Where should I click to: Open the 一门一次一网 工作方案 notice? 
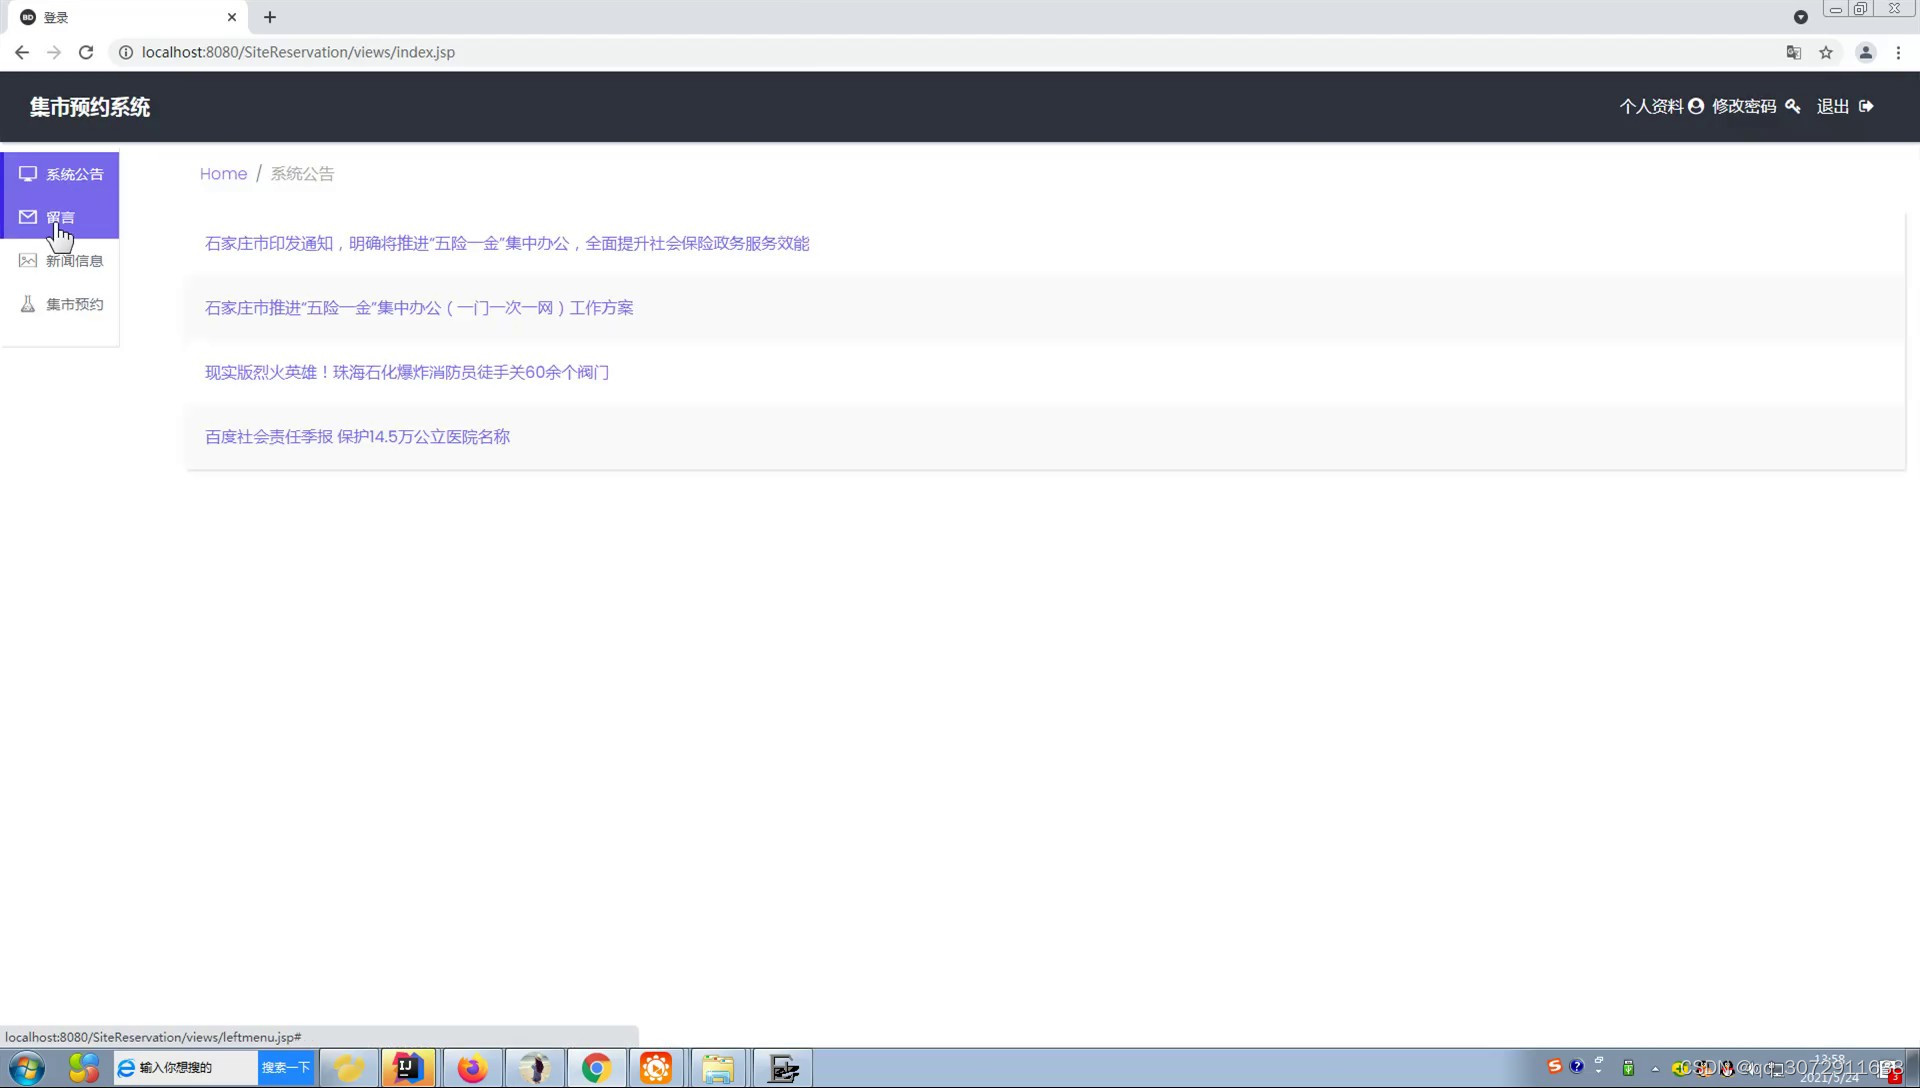pyautogui.click(x=419, y=308)
